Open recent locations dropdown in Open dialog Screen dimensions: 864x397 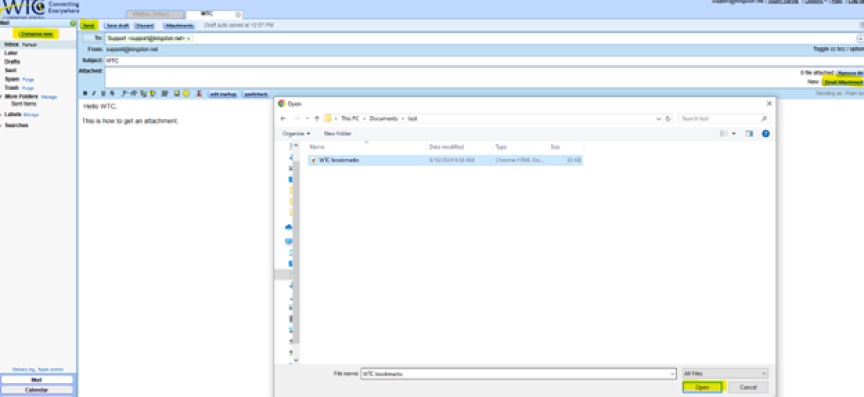pyautogui.click(x=307, y=119)
